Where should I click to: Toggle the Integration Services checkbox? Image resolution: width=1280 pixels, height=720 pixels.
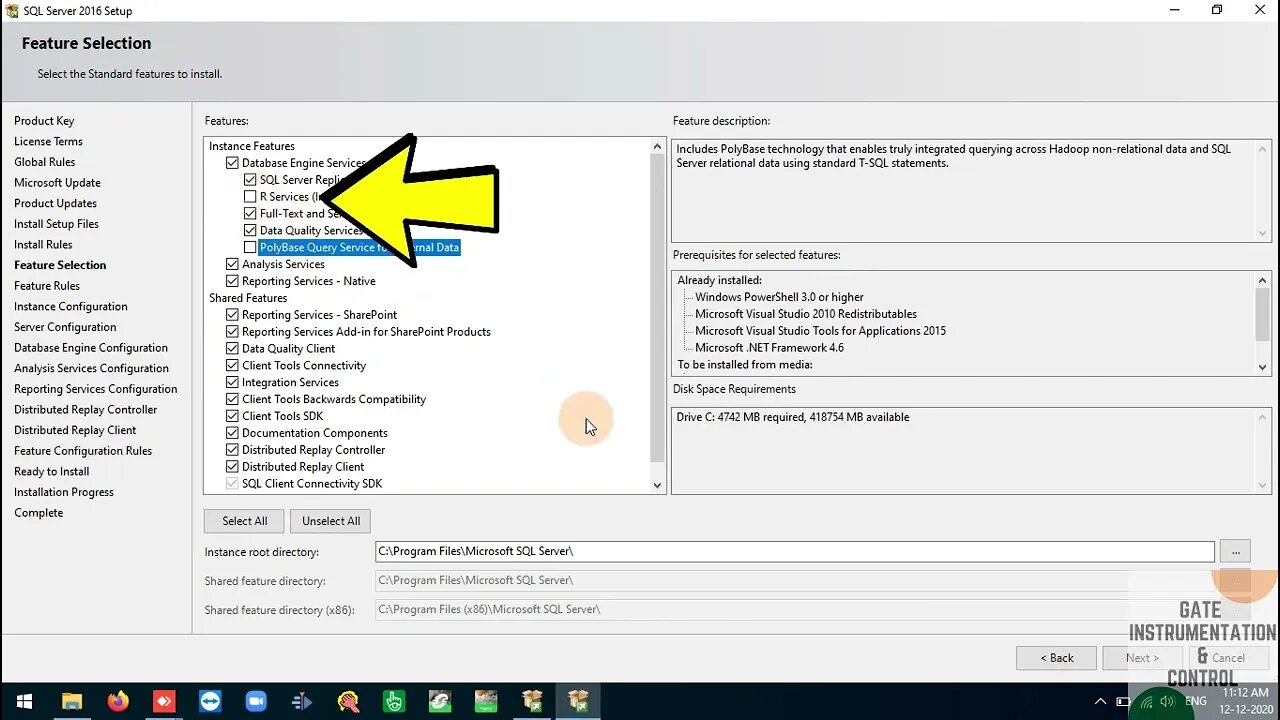click(x=233, y=383)
